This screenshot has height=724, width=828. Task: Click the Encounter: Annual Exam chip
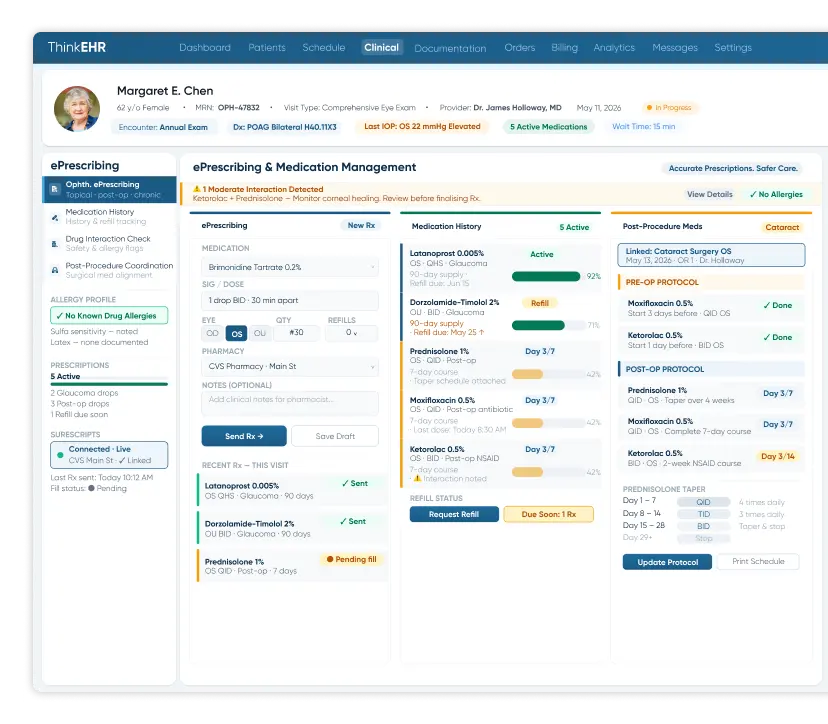pos(163,127)
